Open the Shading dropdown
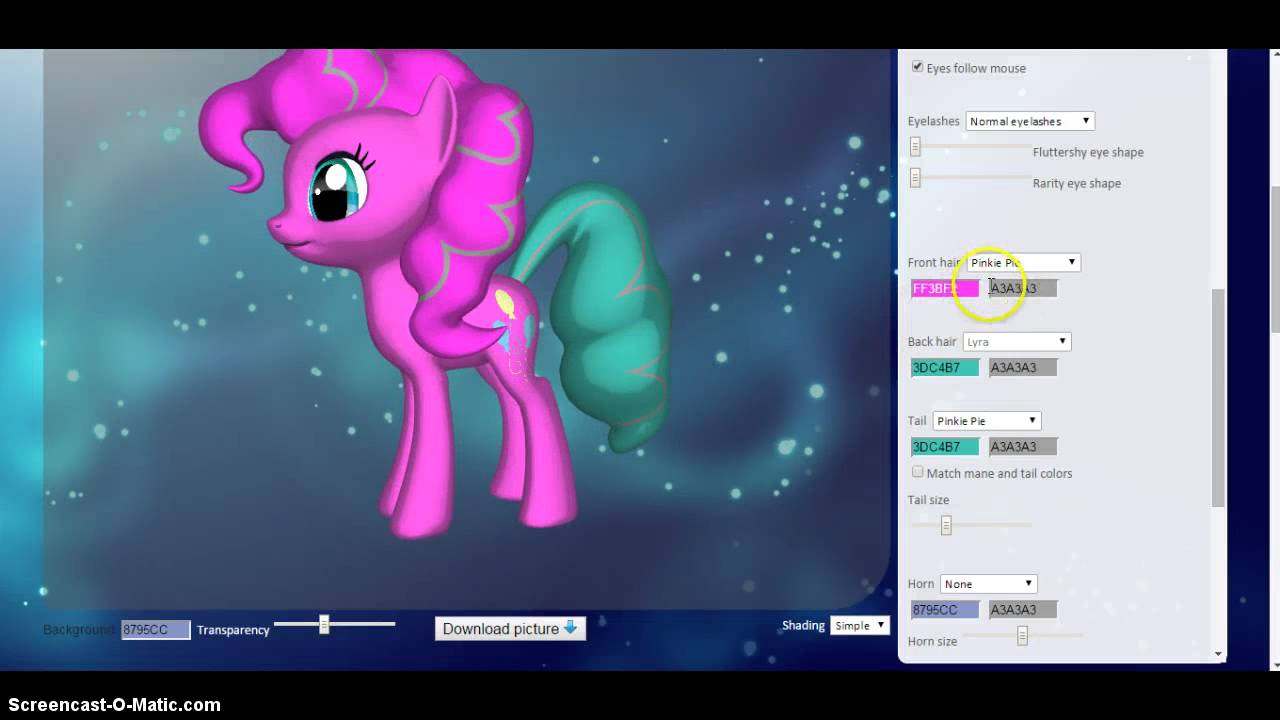 [859, 626]
